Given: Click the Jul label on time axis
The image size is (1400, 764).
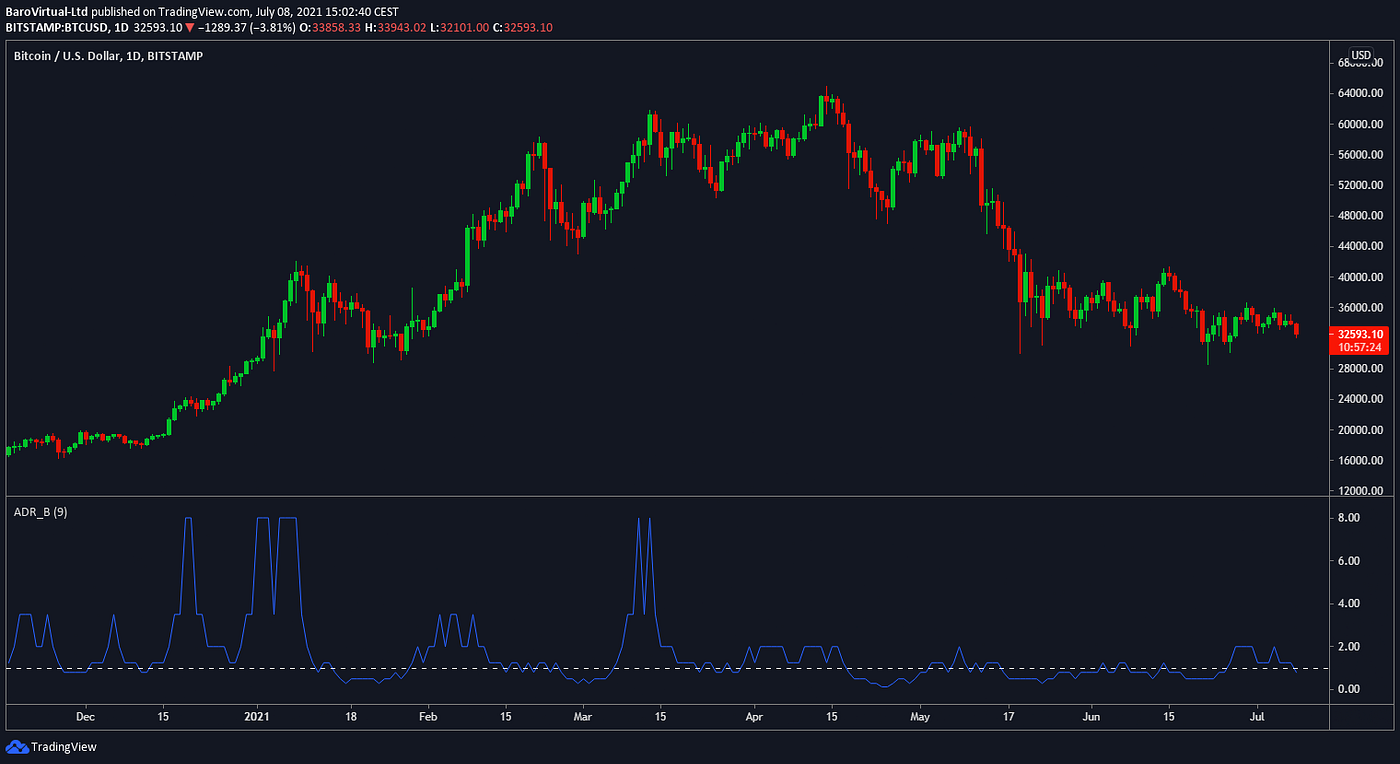Looking at the screenshot, I should click(x=1257, y=717).
